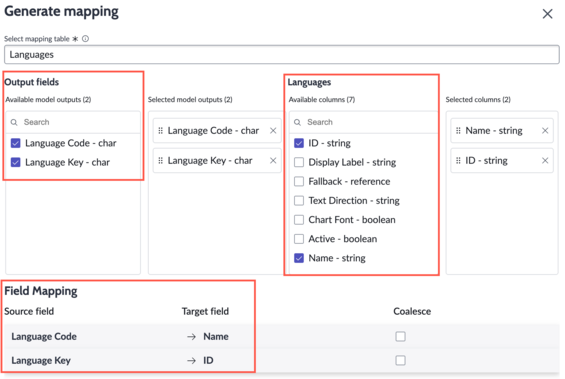Enable Coalesce for Language Key row

coord(400,360)
